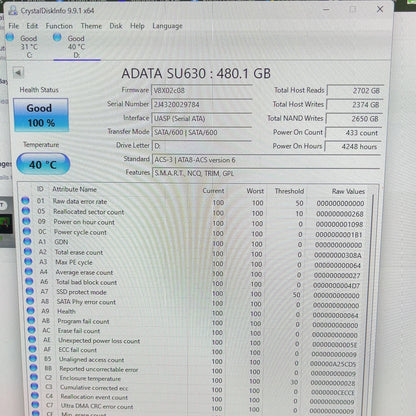This screenshot has height=416, width=416.
Task: Click the 40 °C temperature button
Action: [43, 164]
